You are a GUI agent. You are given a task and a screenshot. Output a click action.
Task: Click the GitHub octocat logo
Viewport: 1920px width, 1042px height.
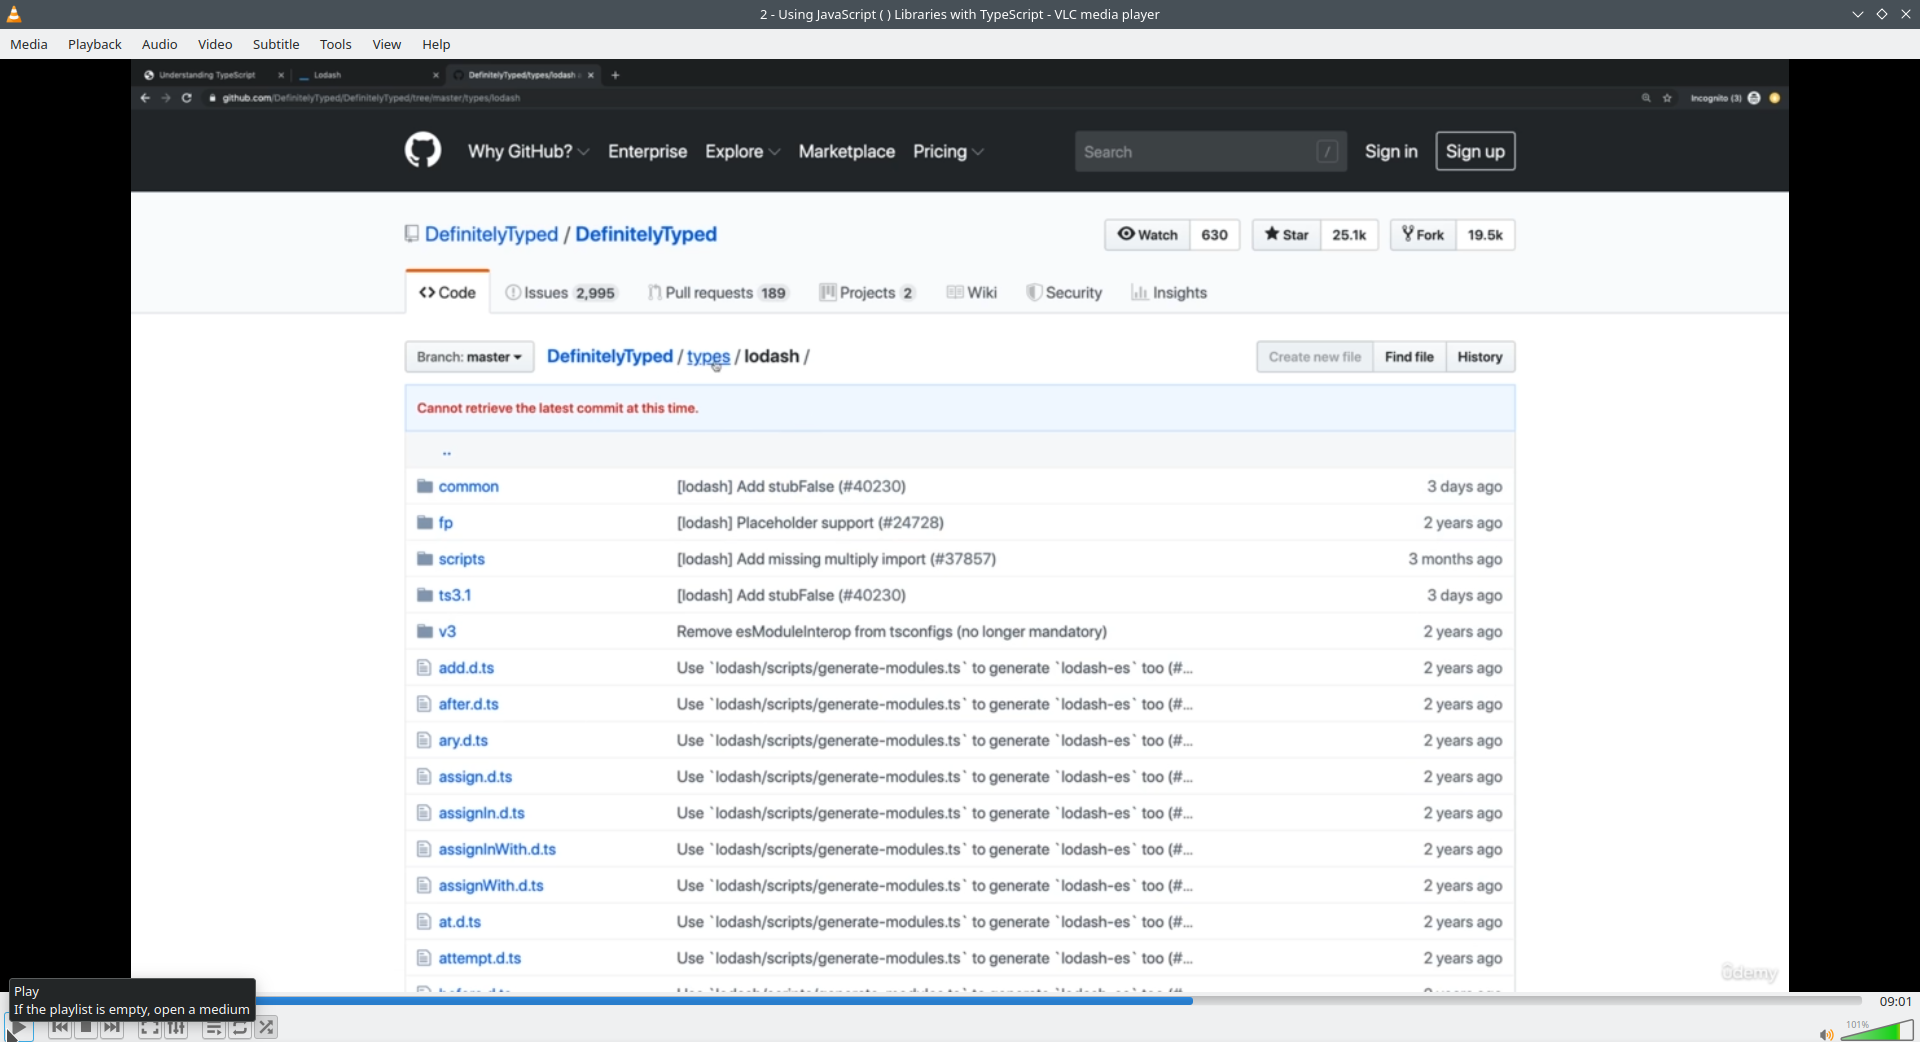click(423, 151)
